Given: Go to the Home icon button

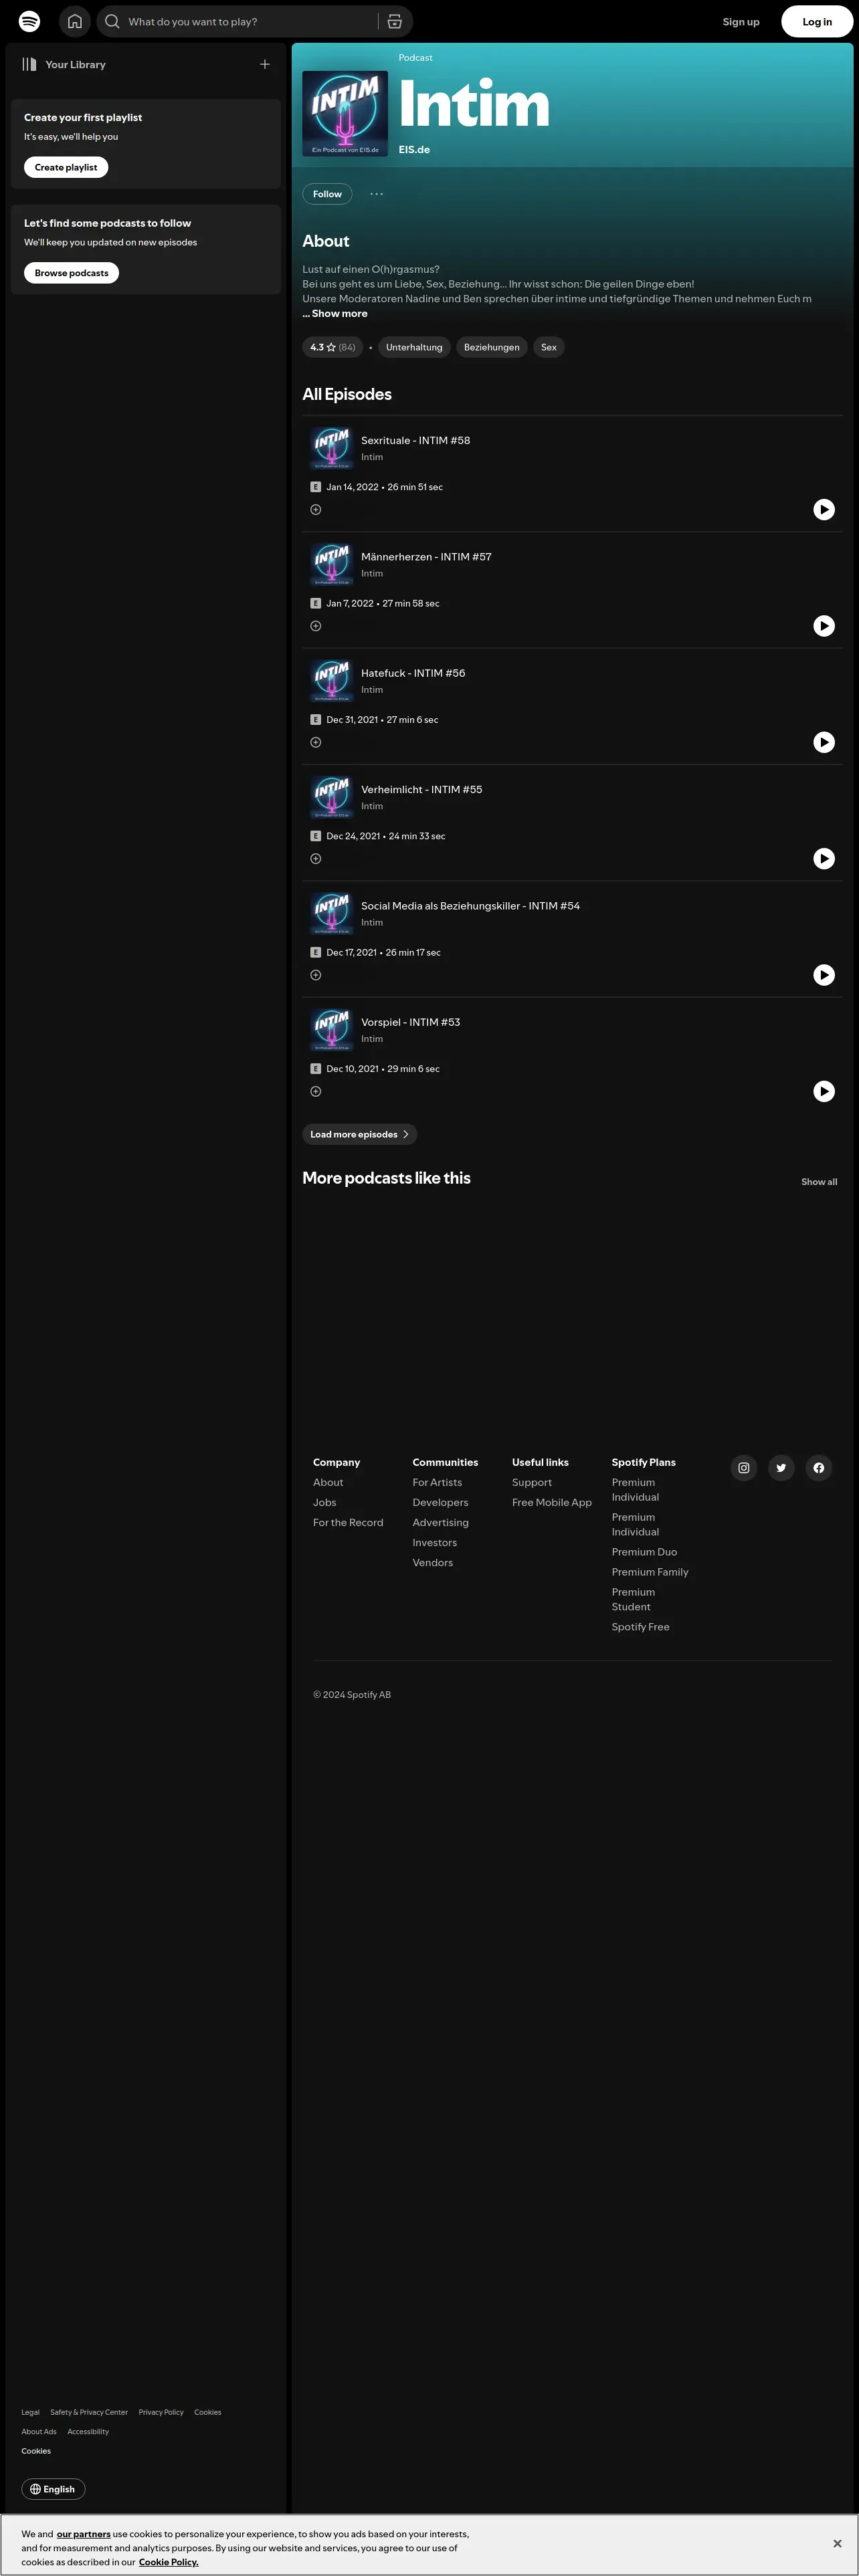Looking at the screenshot, I should (75, 21).
